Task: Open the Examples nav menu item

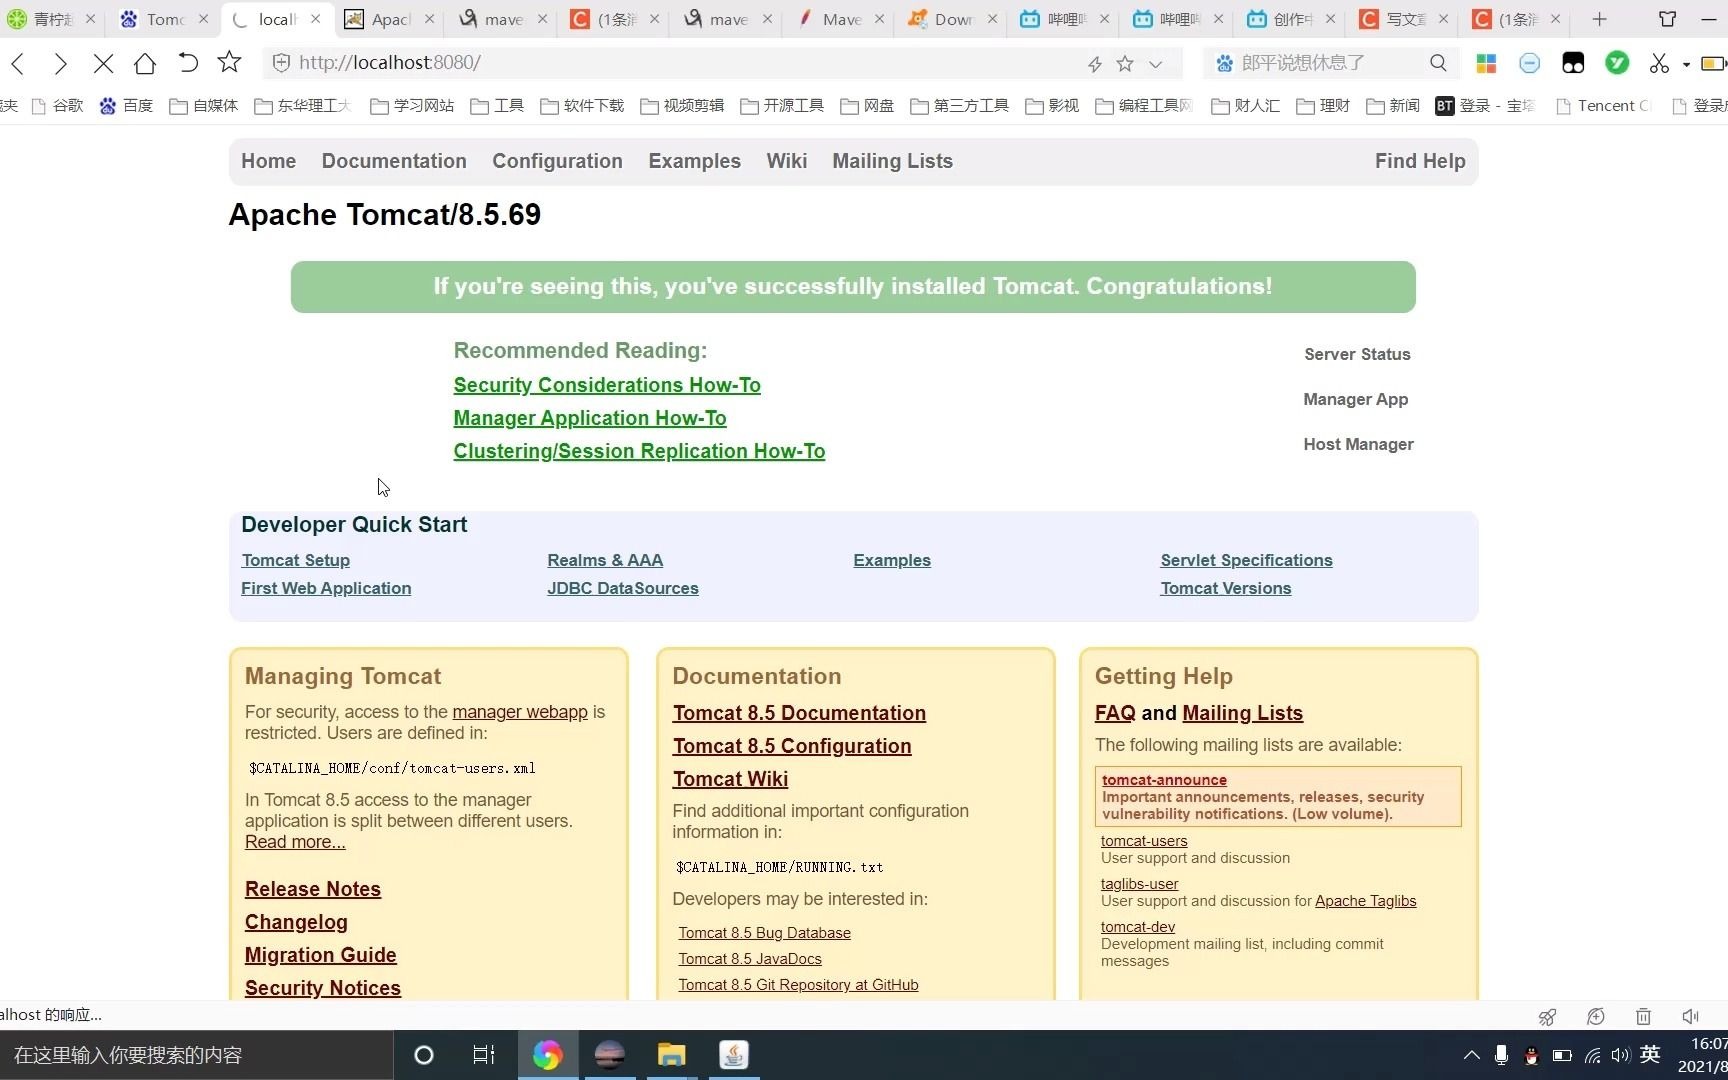Action: coord(694,161)
